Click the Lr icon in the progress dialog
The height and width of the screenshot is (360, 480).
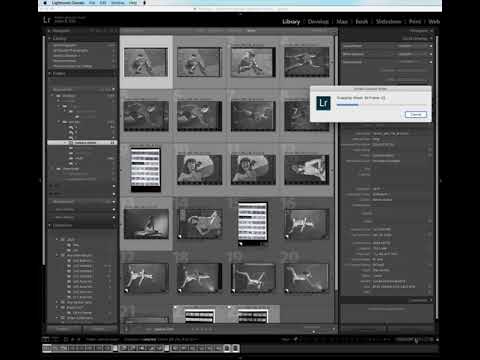pyautogui.click(x=323, y=103)
